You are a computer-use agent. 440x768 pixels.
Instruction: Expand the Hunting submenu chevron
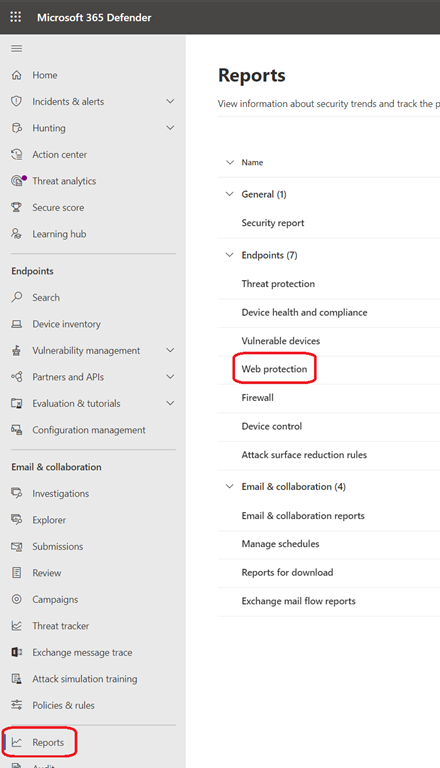click(170, 128)
